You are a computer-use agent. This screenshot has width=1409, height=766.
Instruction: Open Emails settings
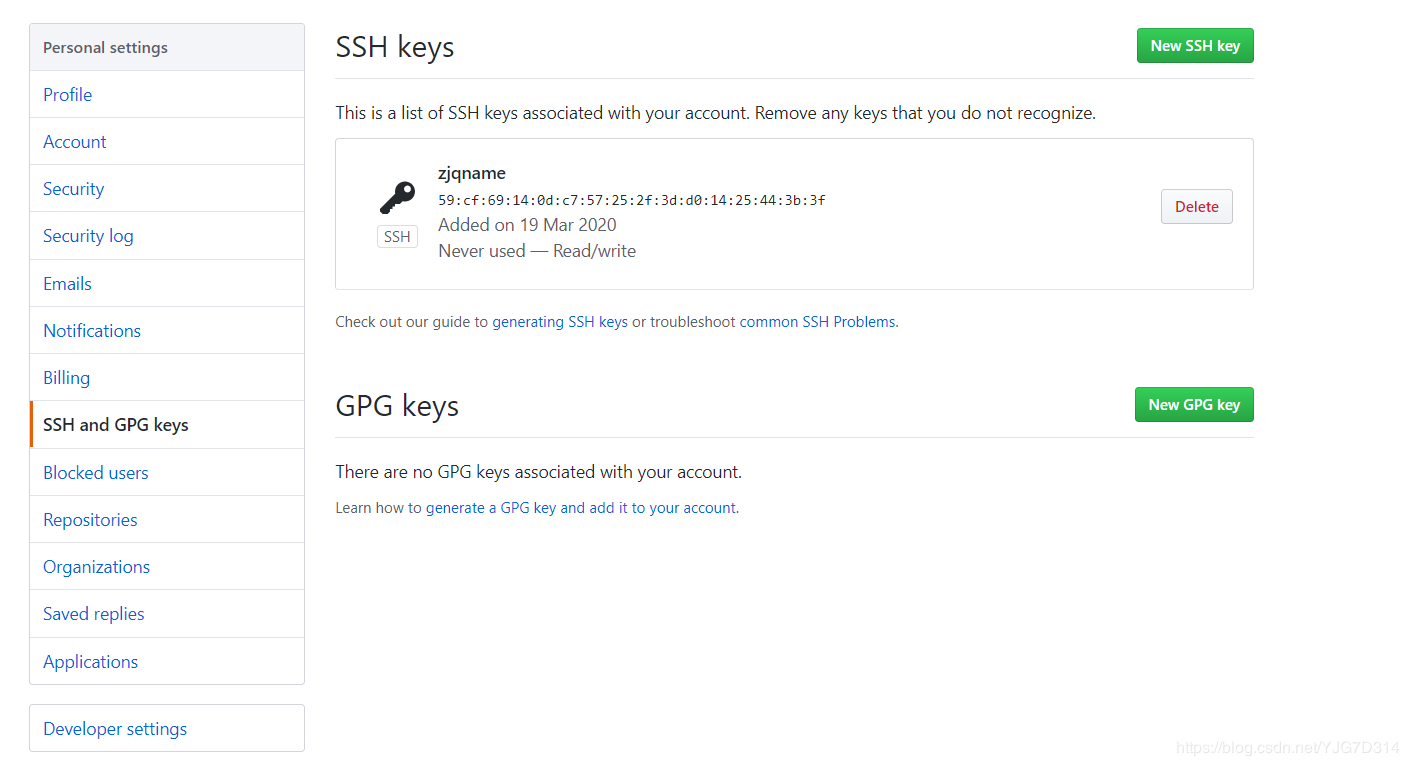click(68, 284)
